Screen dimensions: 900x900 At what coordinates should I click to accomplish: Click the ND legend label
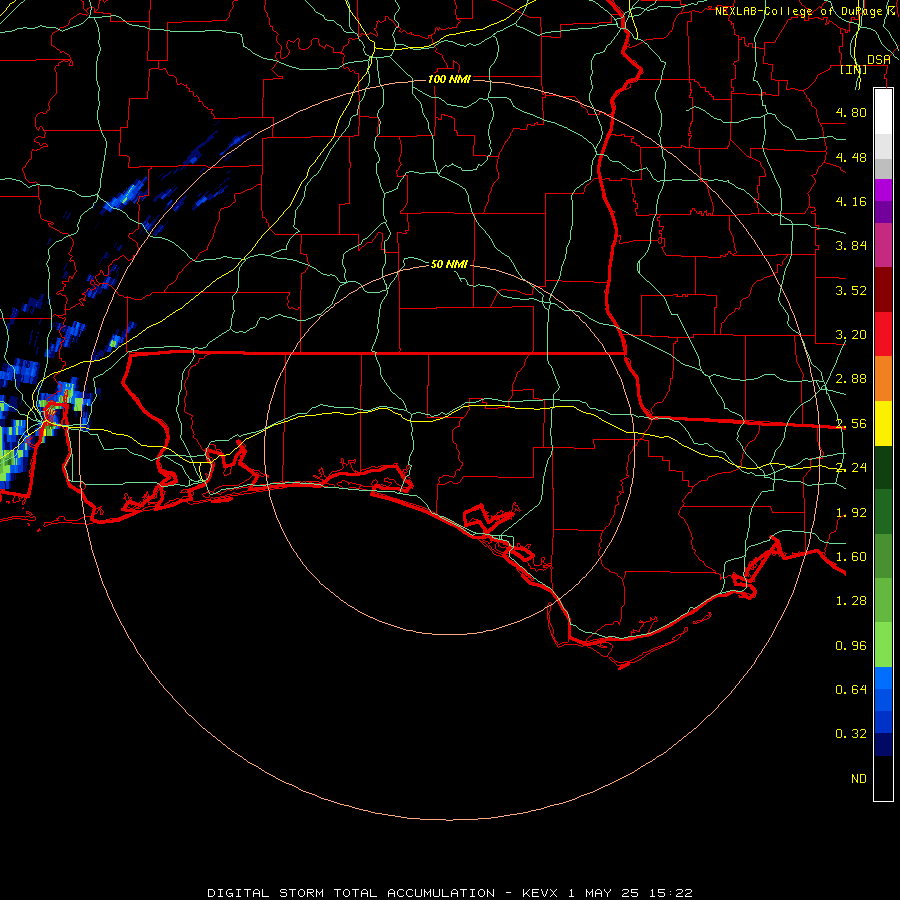click(x=859, y=779)
